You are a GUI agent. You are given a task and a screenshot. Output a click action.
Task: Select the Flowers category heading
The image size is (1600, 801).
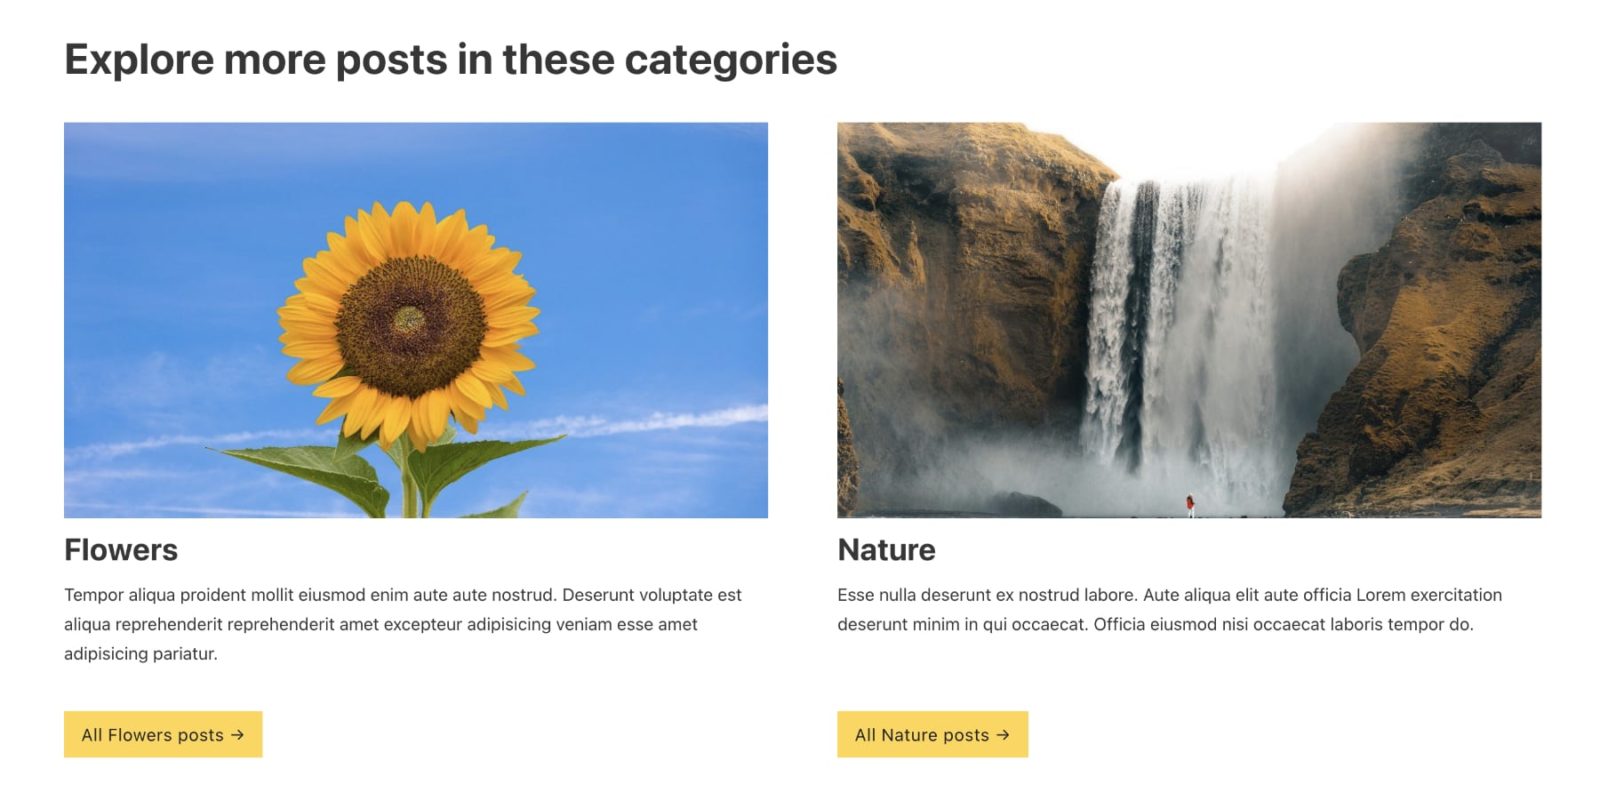pyautogui.click(x=121, y=550)
